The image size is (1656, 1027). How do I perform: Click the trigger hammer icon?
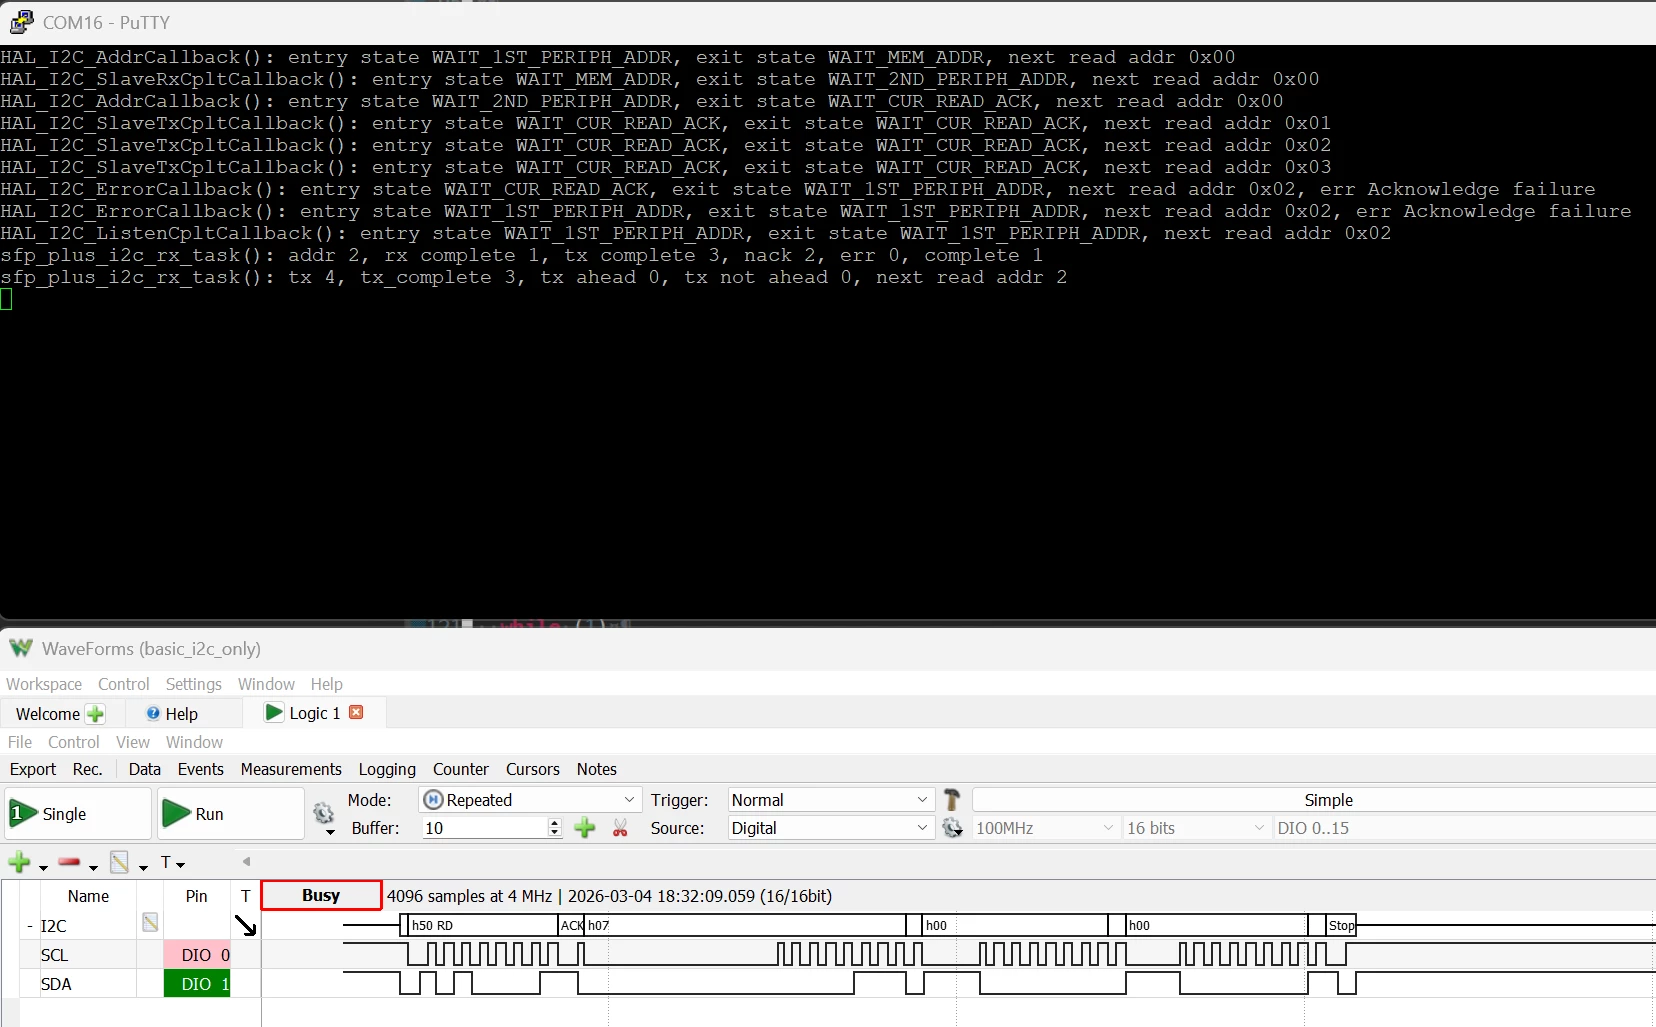(x=952, y=799)
